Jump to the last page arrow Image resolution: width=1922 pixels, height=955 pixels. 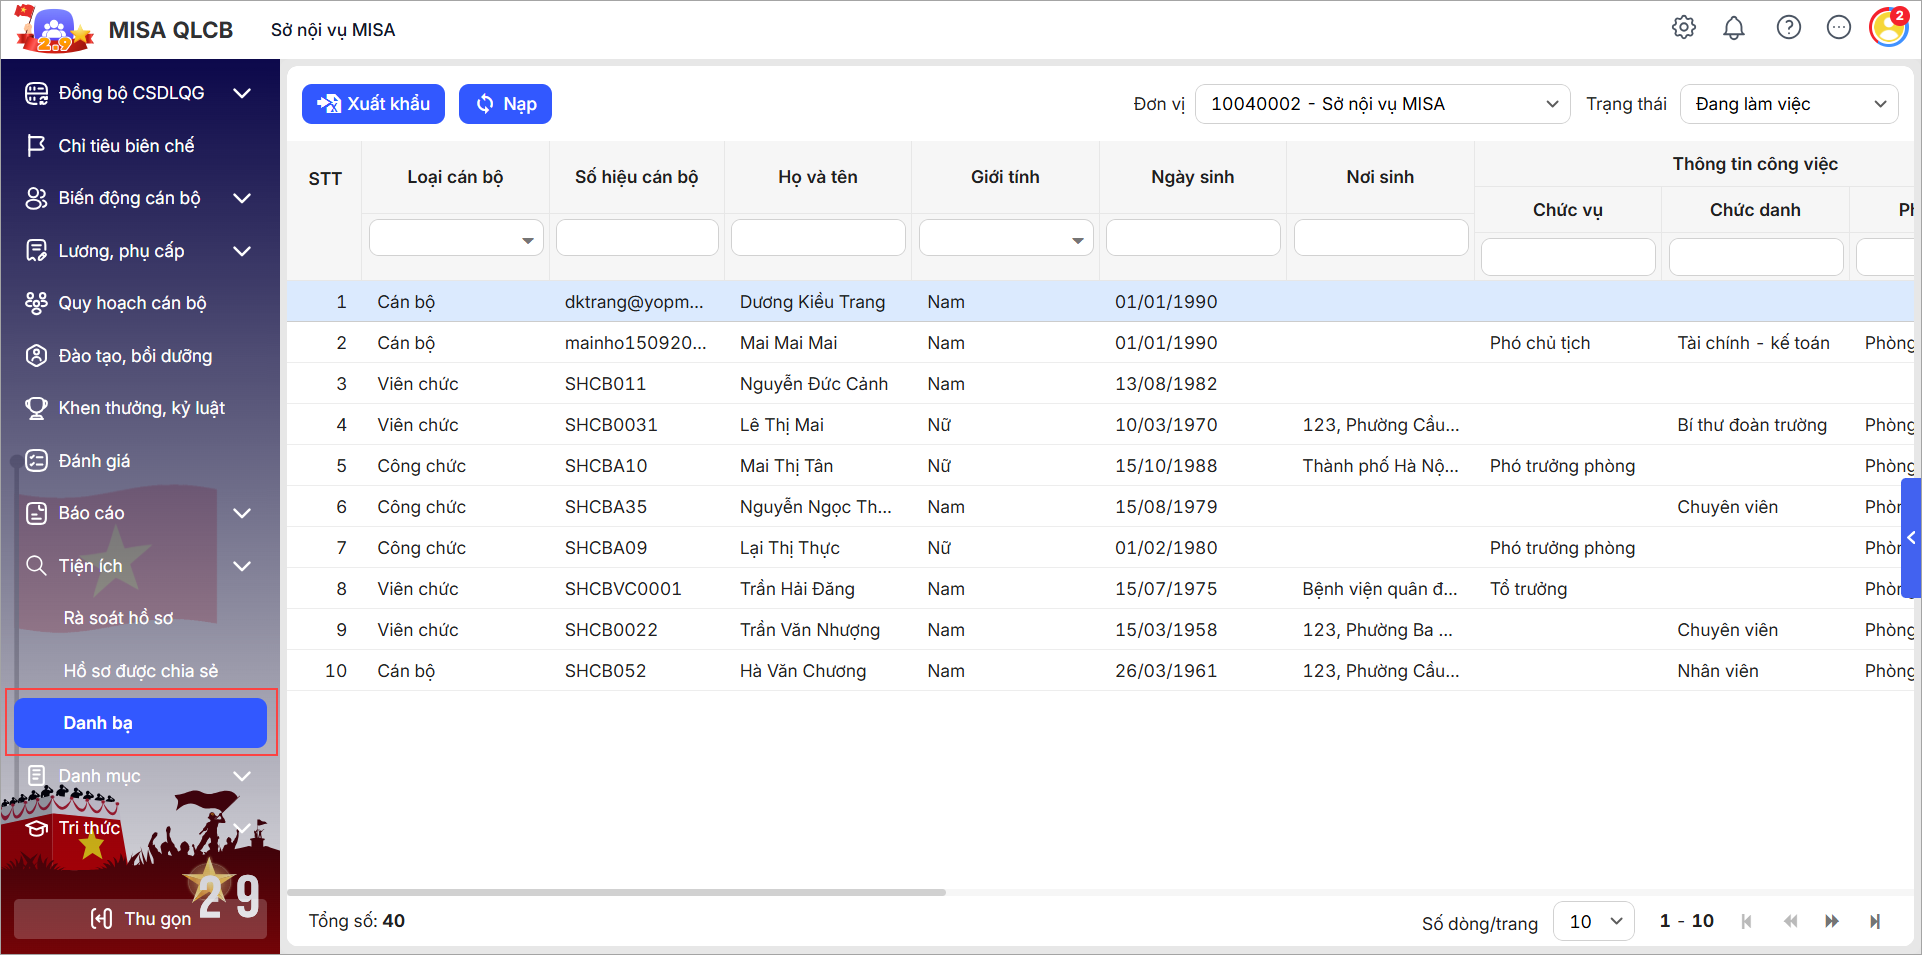(1875, 921)
